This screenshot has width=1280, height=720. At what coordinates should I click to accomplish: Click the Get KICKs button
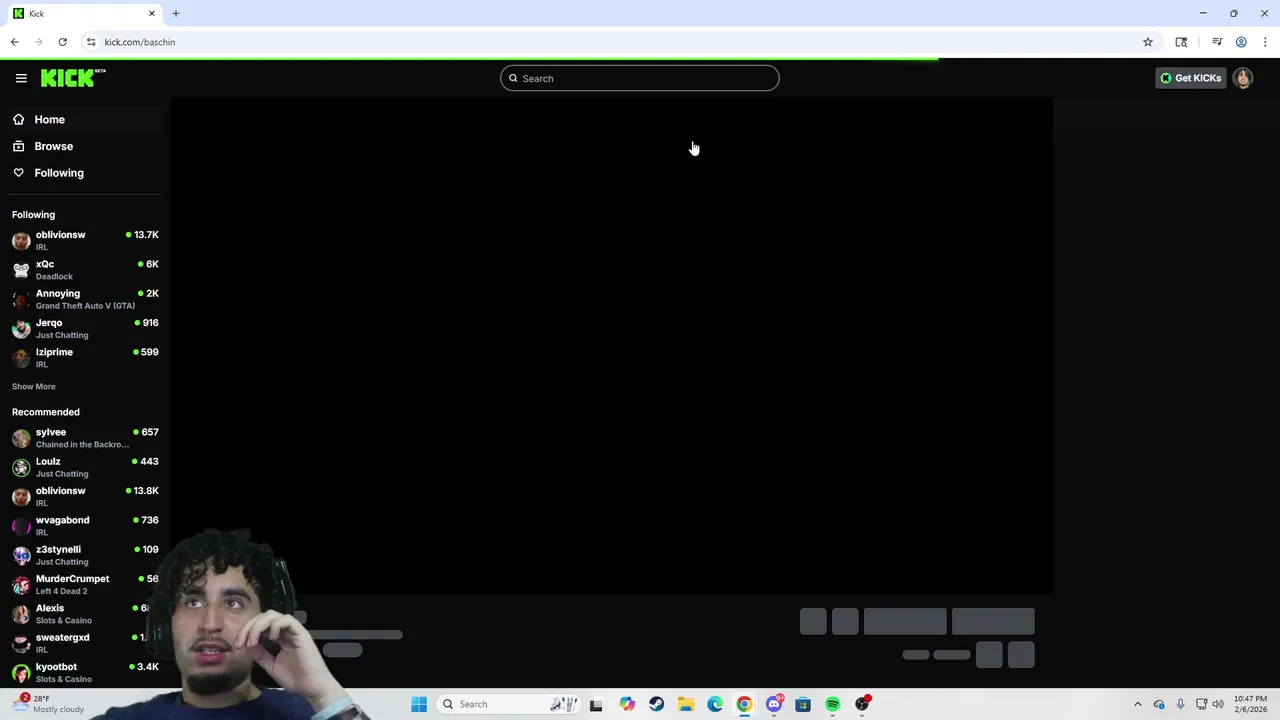click(1190, 78)
